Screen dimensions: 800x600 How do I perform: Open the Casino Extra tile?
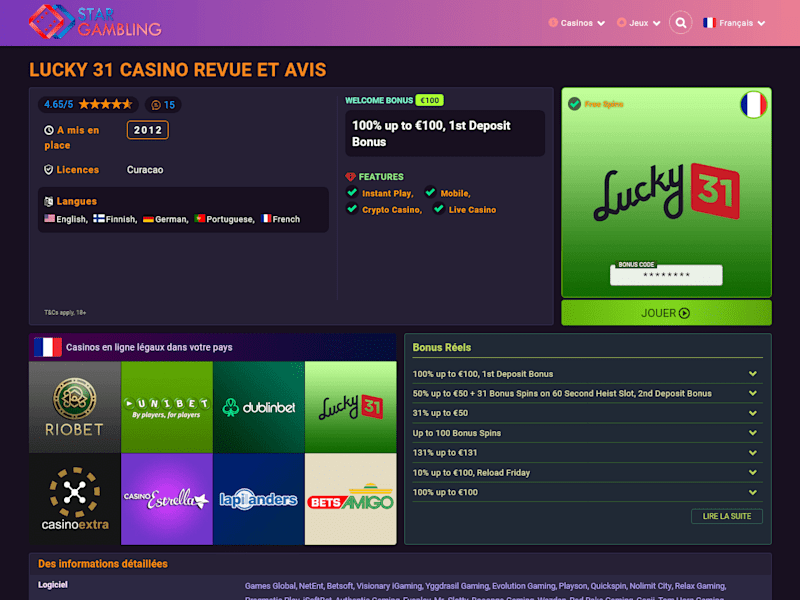(75, 499)
